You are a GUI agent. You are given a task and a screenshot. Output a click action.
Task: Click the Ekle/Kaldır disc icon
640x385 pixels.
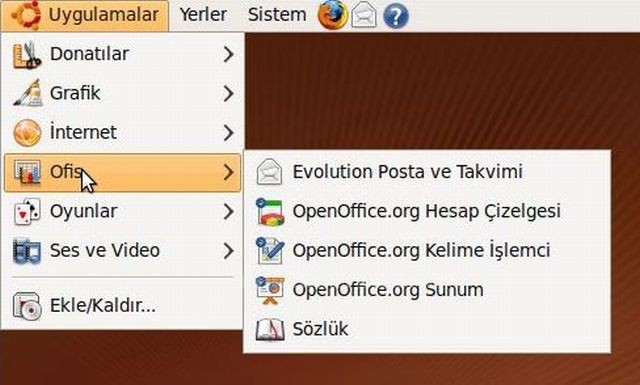click(x=27, y=306)
